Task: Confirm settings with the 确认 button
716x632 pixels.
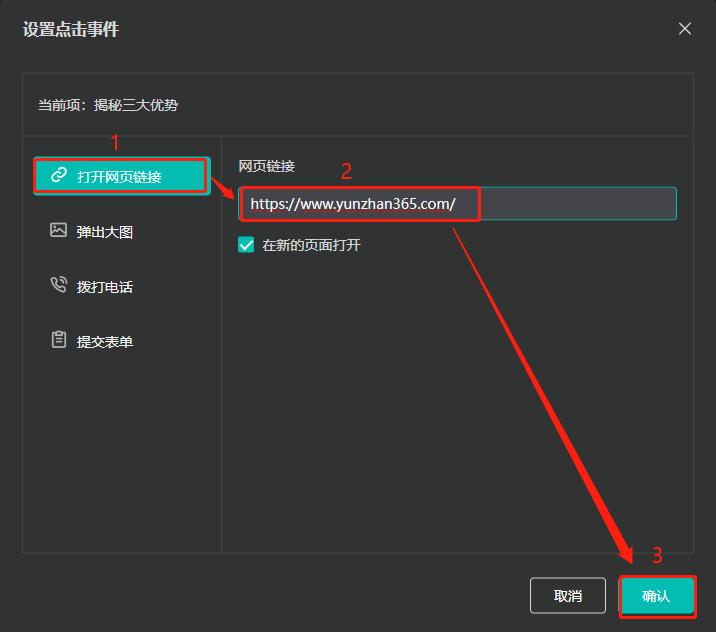Action: pyautogui.click(x=656, y=596)
